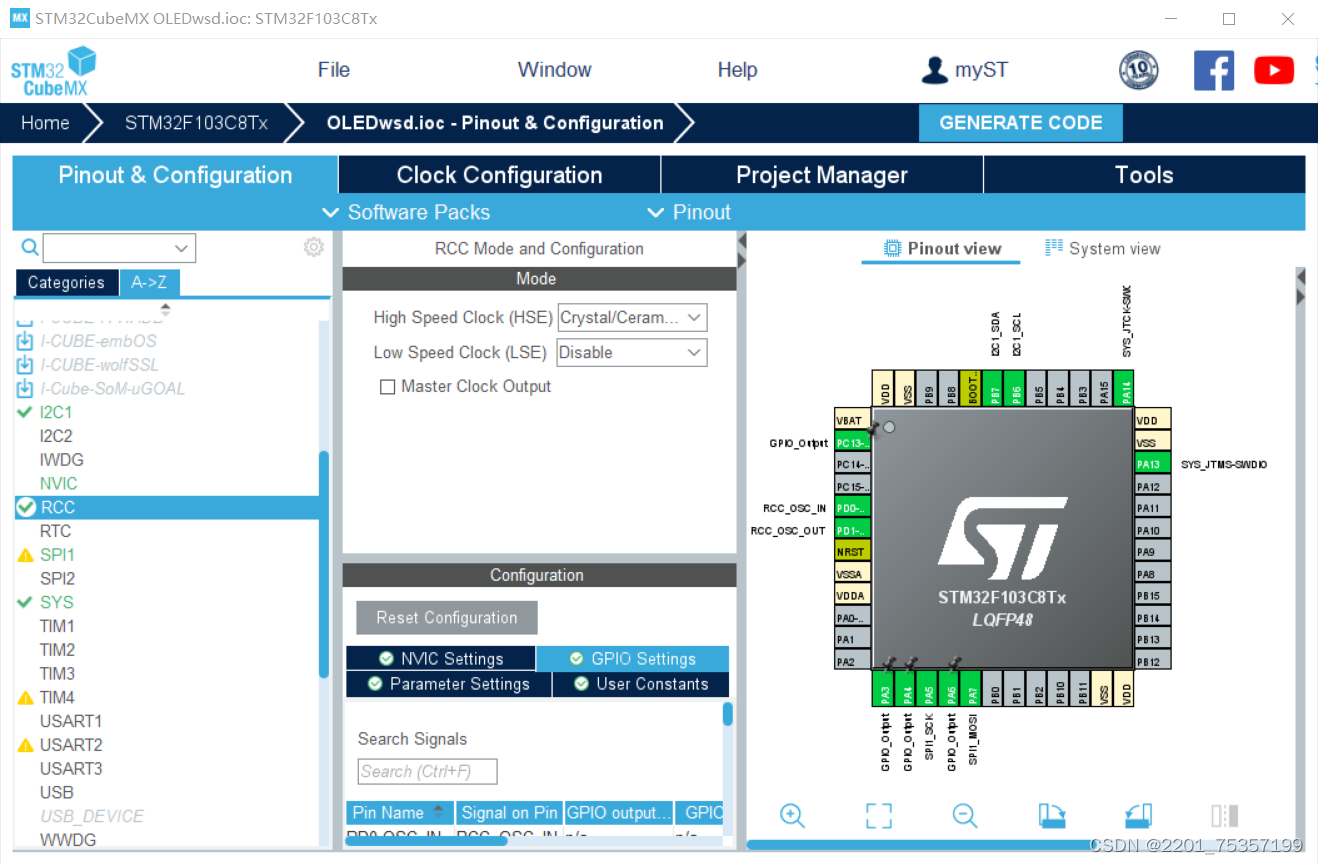The height and width of the screenshot is (864, 1318).
Task: Click STM32F103C8Tx breadcrumb
Action: [196, 123]
